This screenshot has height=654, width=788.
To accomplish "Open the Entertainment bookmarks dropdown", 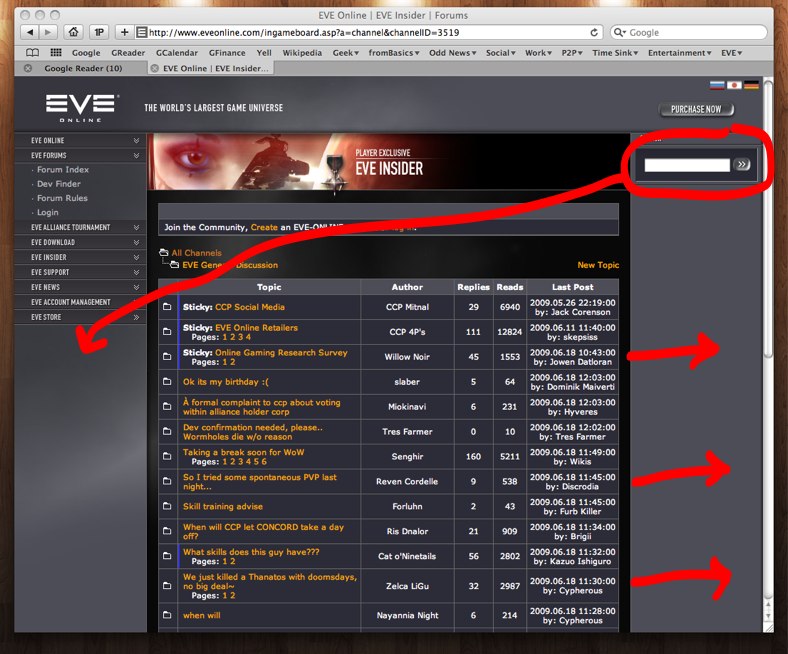I will tap(679, 53).
